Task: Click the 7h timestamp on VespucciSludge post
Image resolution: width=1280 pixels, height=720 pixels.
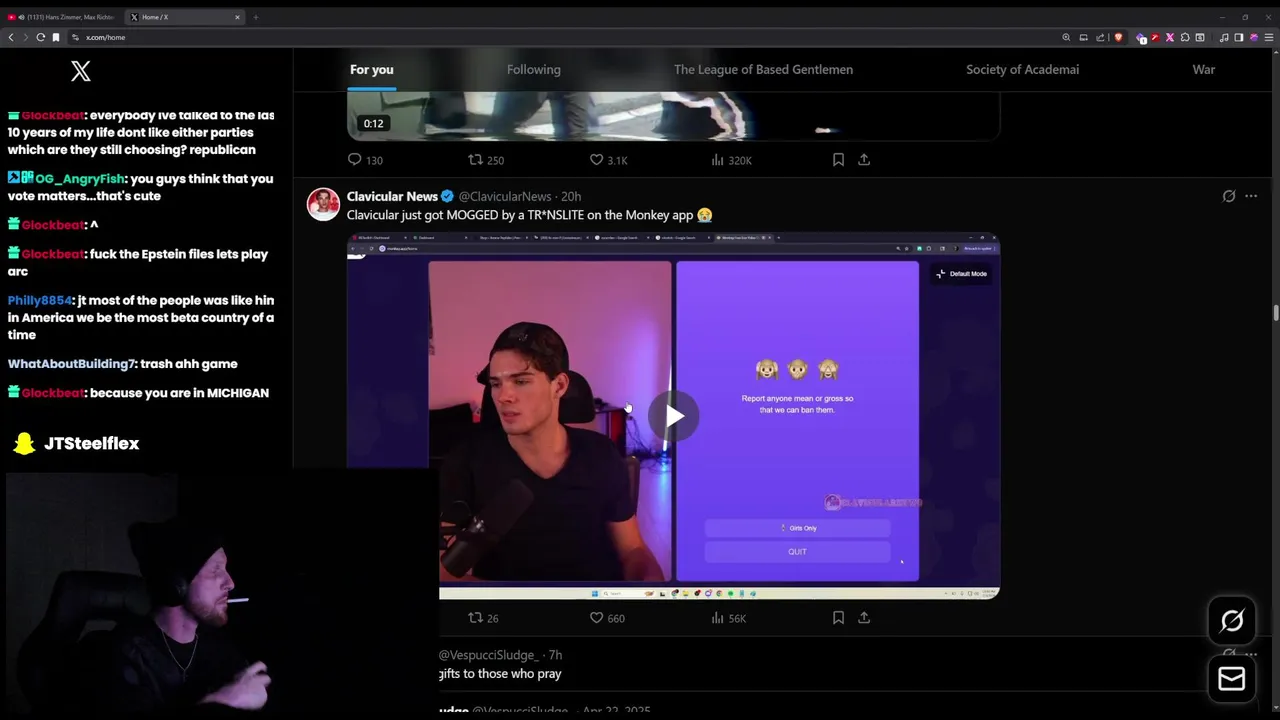Action: [556, 655]
